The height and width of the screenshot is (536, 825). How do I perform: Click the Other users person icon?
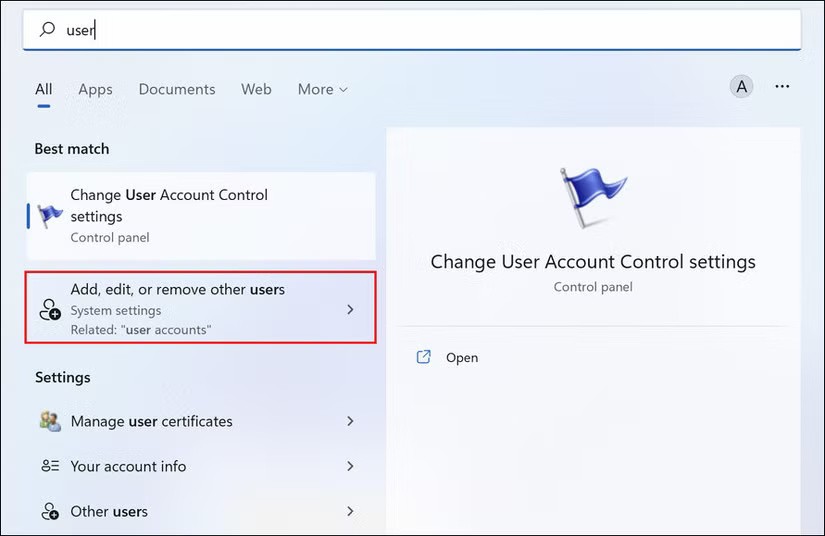[x=50, y=511]
